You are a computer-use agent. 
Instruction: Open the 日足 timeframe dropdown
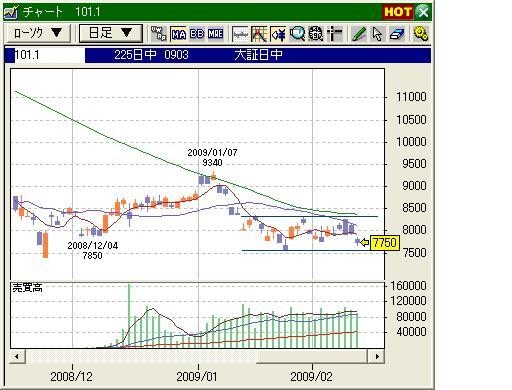(x=111, y=33)
